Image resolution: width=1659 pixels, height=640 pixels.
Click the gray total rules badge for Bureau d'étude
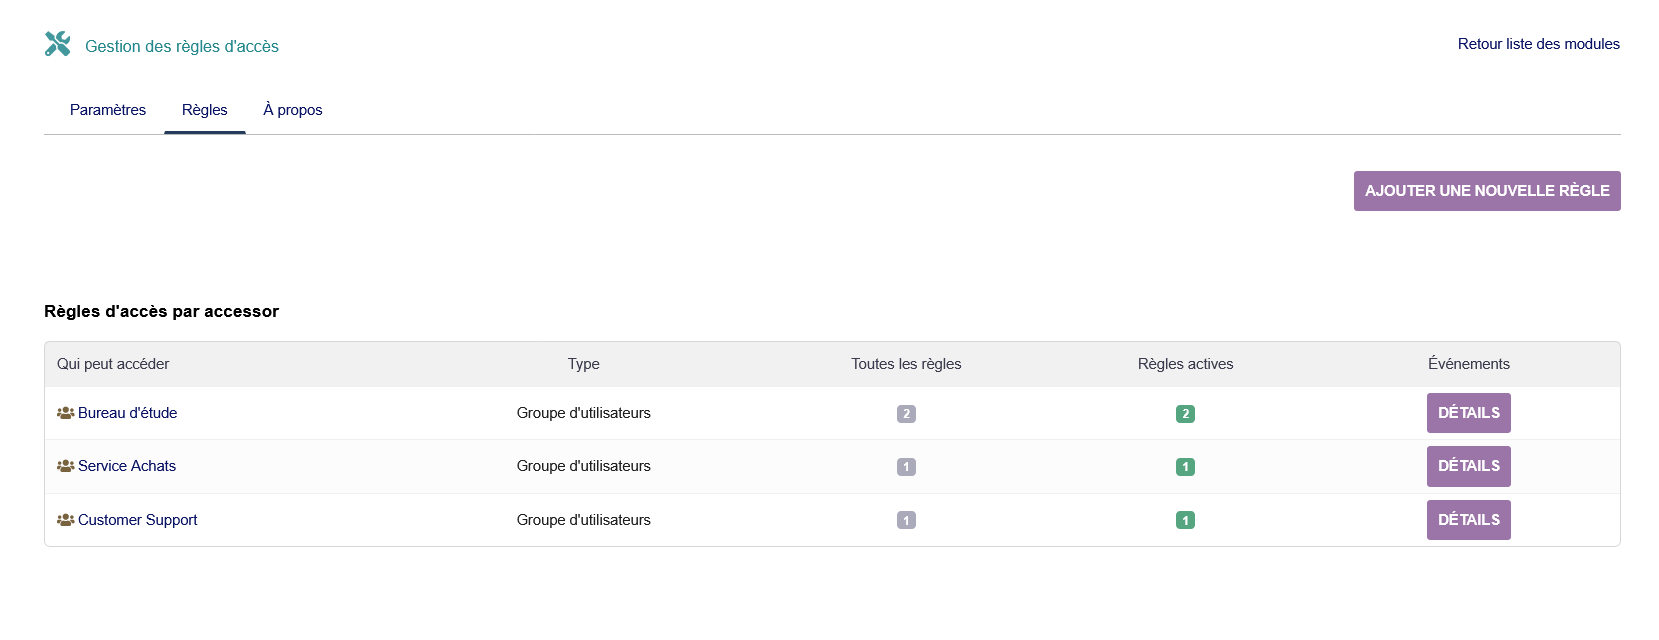(906, 414)
